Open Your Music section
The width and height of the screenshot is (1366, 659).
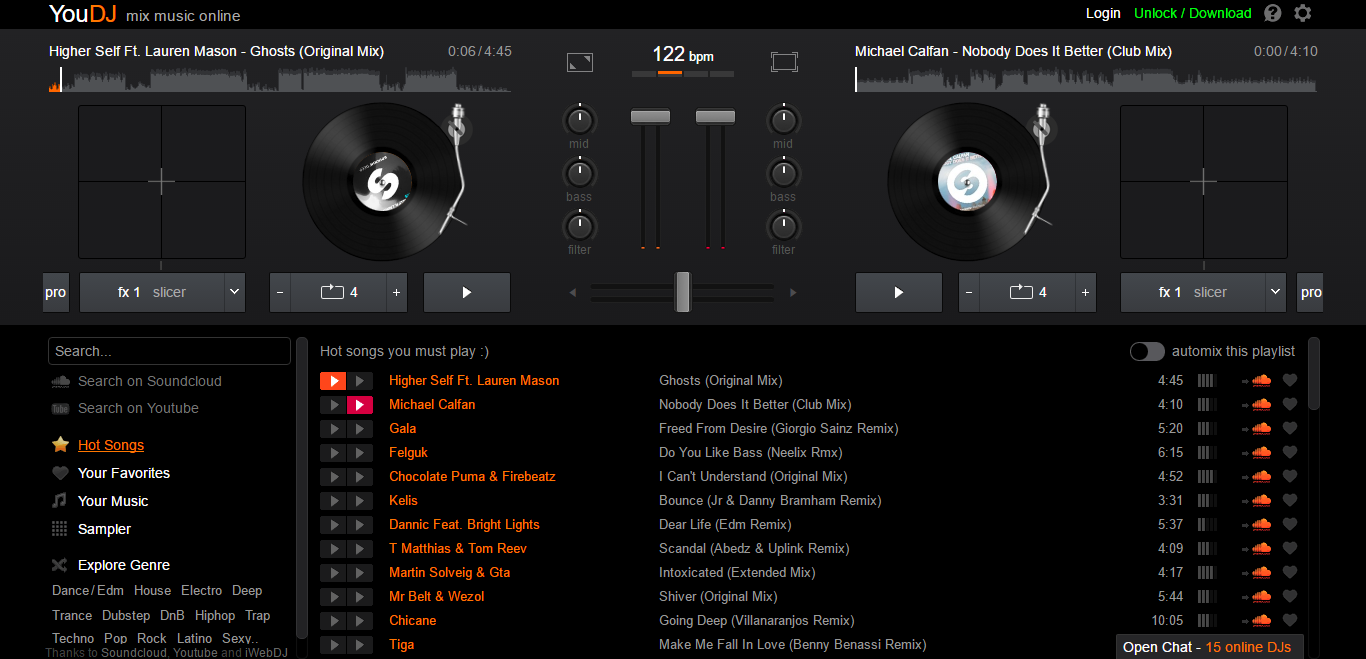click(113, 501)
